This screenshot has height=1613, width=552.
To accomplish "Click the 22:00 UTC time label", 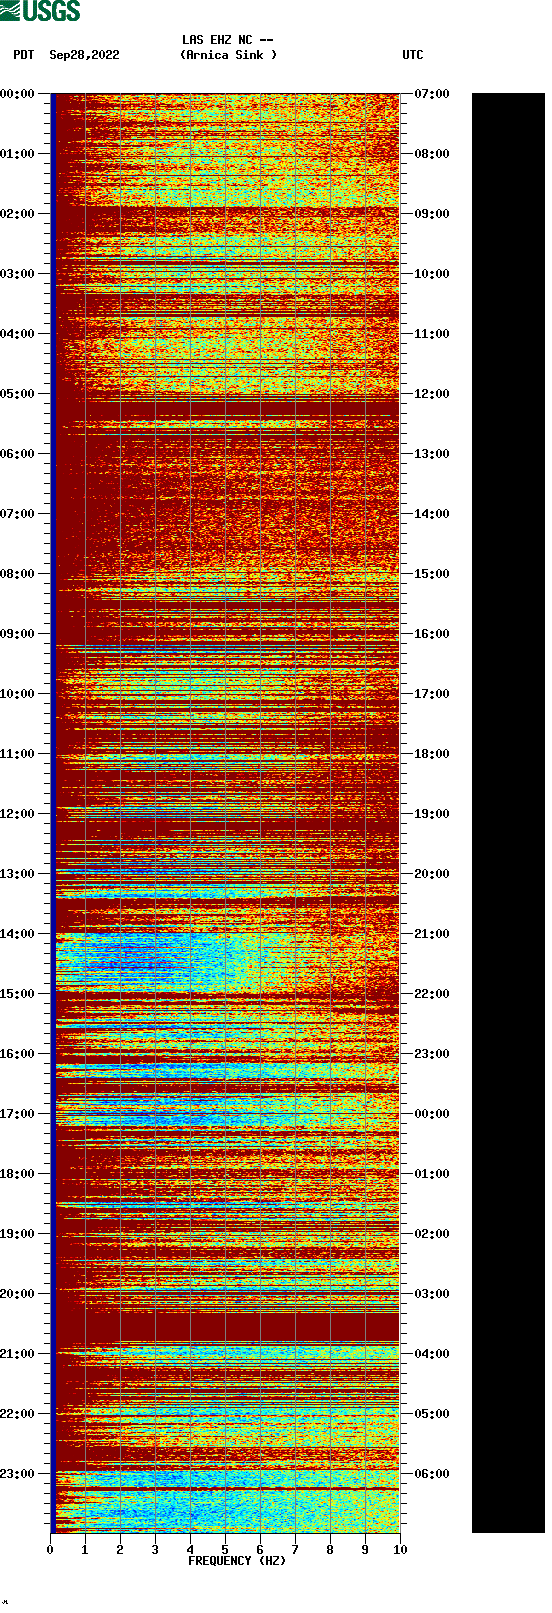I will pos(432,994).
